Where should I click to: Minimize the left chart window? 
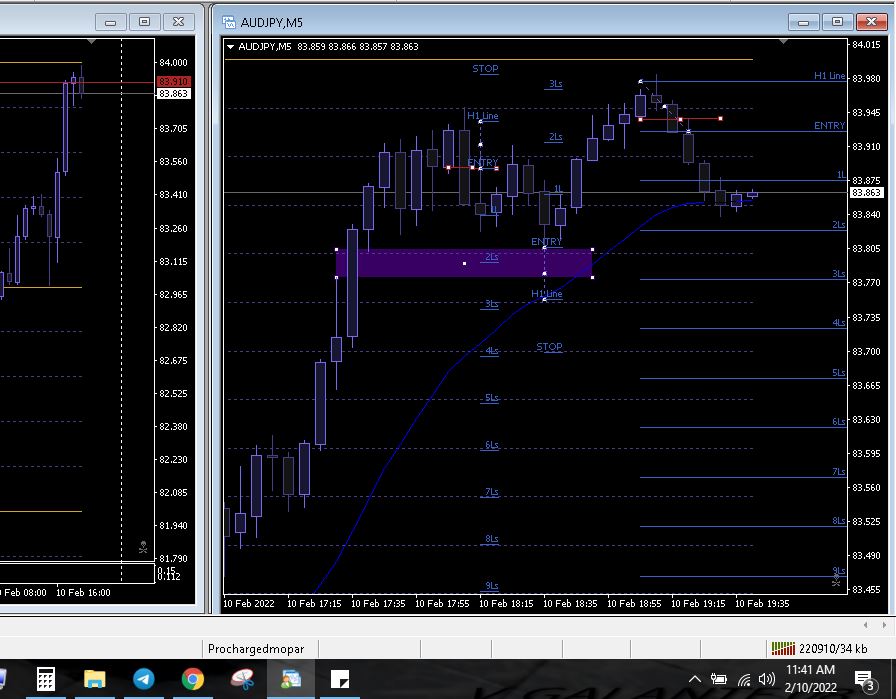pos(110,22)
